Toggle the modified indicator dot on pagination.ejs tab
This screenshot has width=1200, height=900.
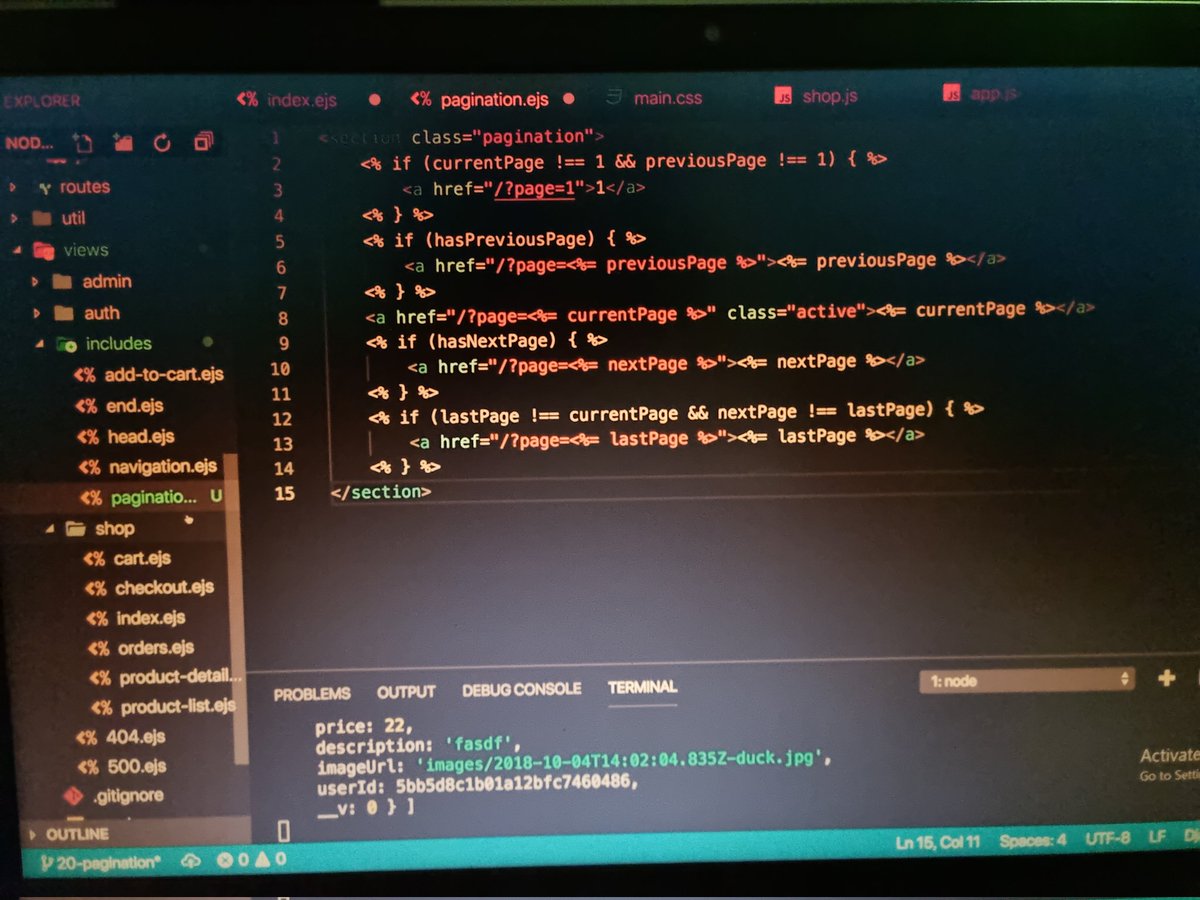(x=568, y=99)
